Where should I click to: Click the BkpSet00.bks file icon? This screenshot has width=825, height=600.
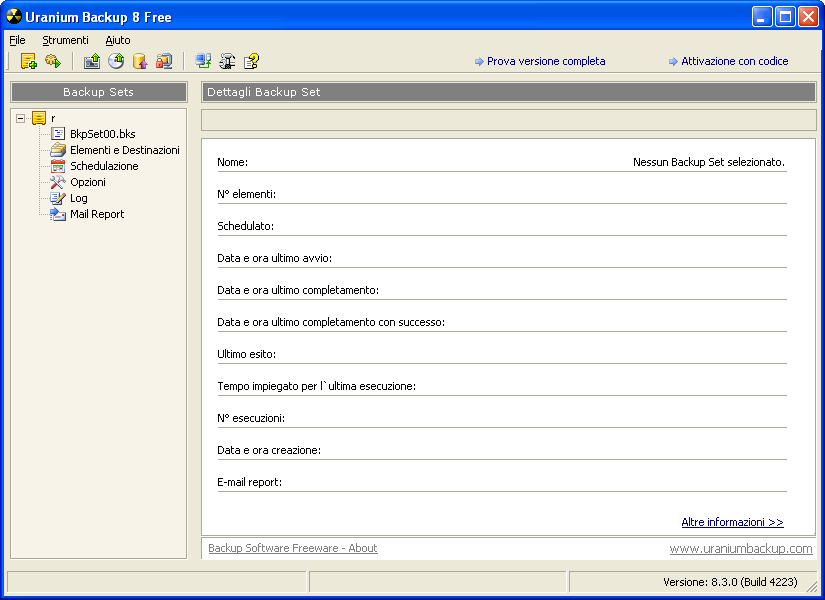58,134
